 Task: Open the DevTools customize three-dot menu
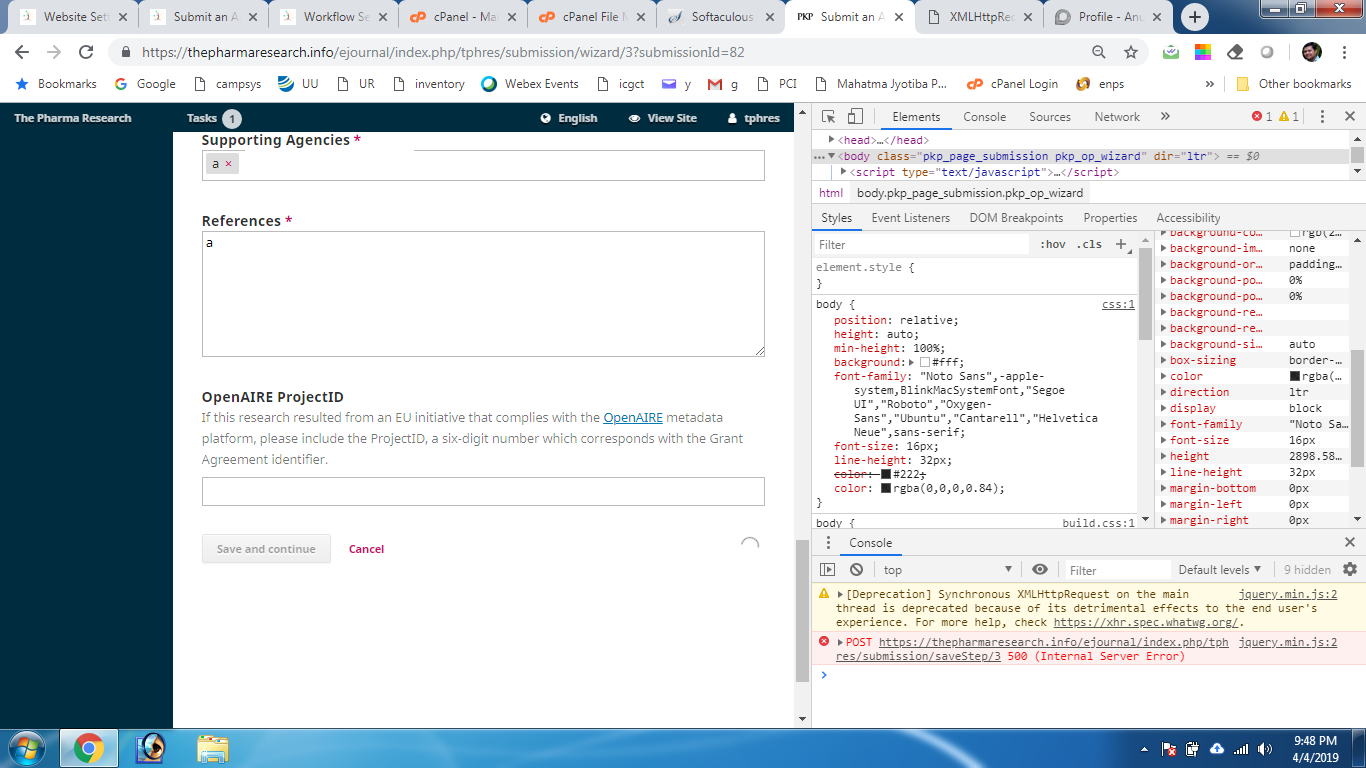[1322, 117]
